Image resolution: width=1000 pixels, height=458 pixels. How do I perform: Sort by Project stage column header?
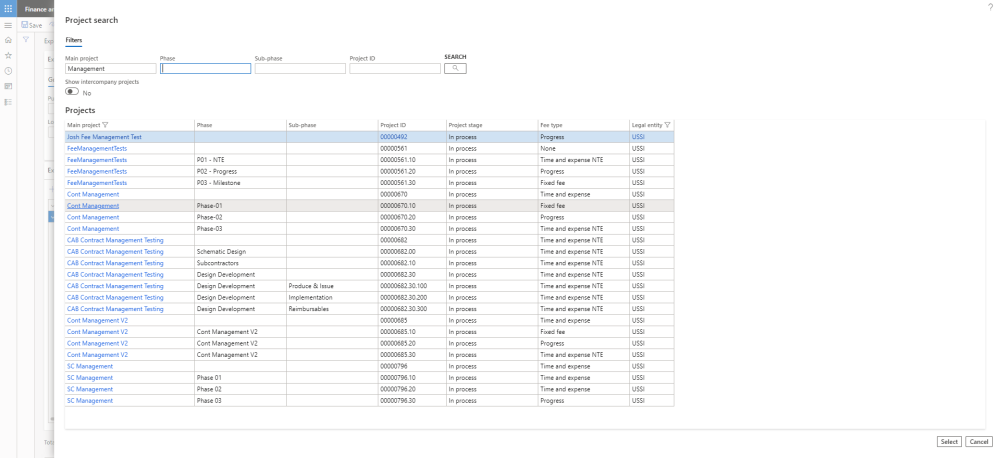(466, 125)
